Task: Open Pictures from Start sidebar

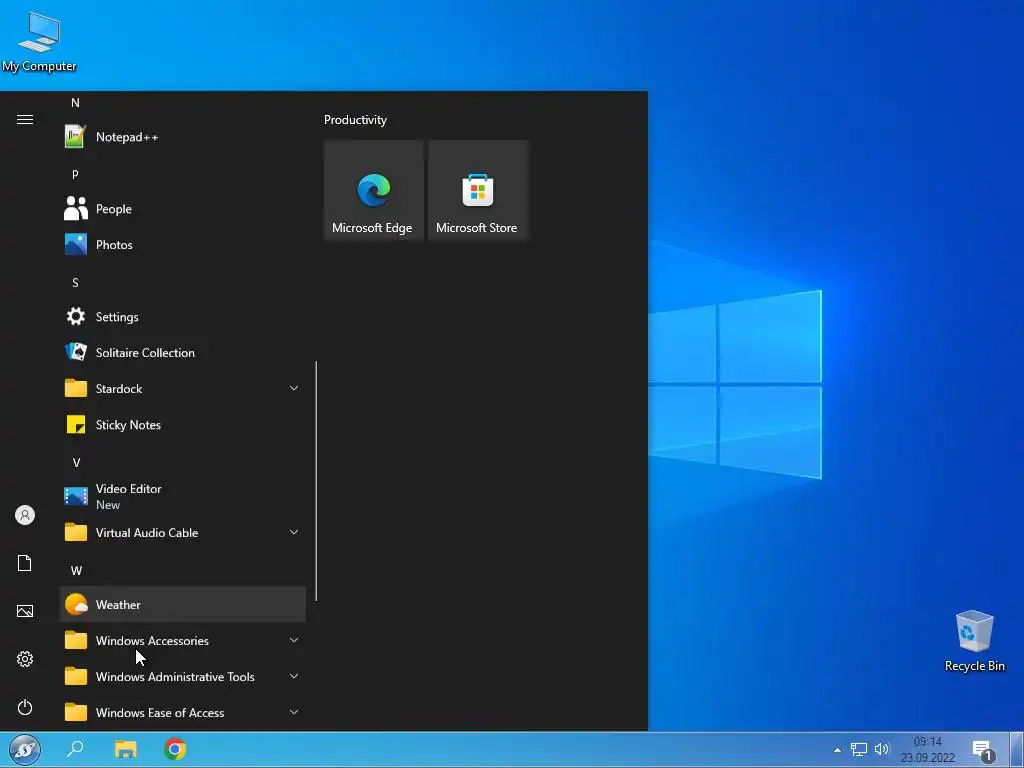Action: click(25, 611)
